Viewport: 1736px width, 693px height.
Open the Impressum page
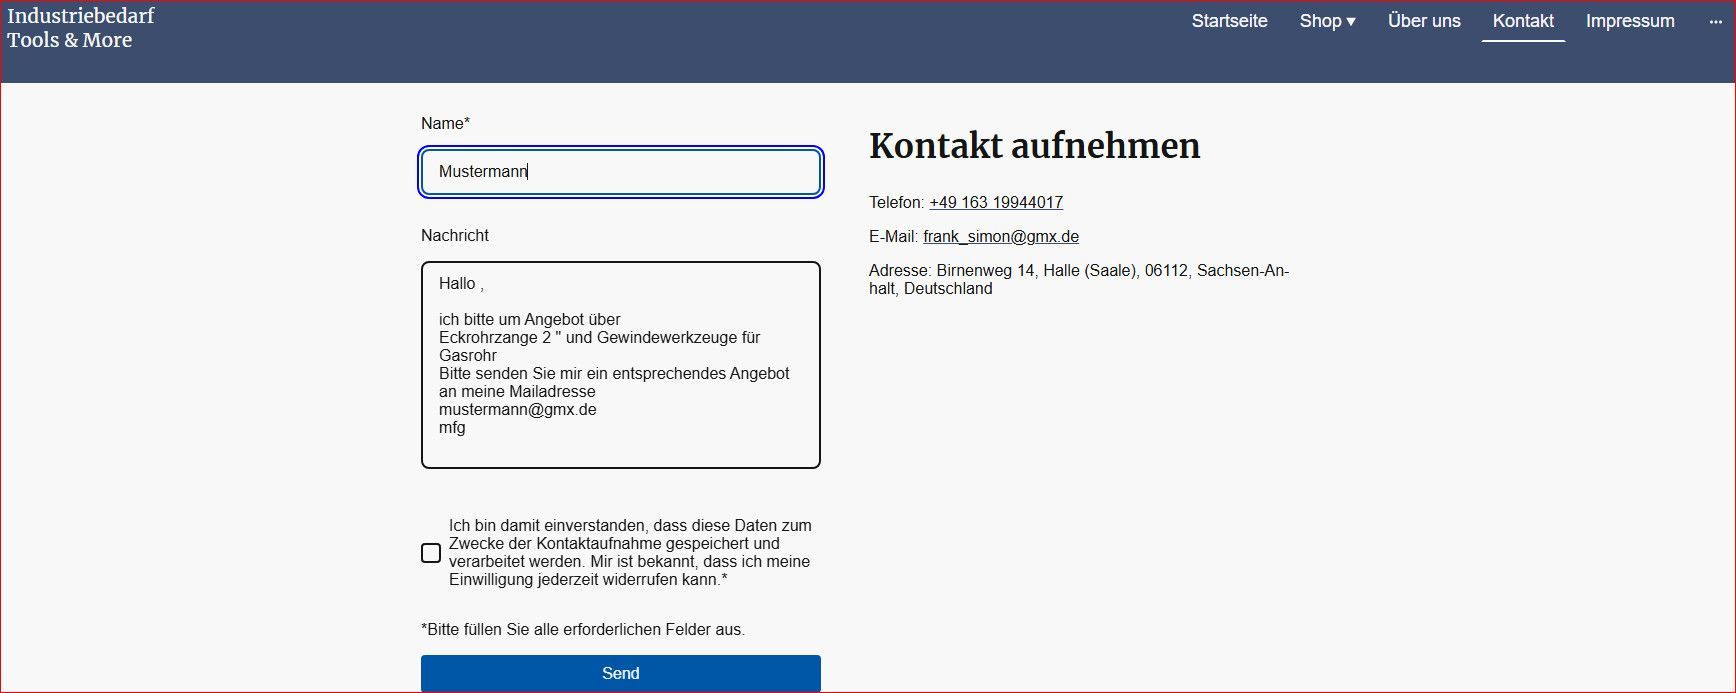[x=1629, y=21]
